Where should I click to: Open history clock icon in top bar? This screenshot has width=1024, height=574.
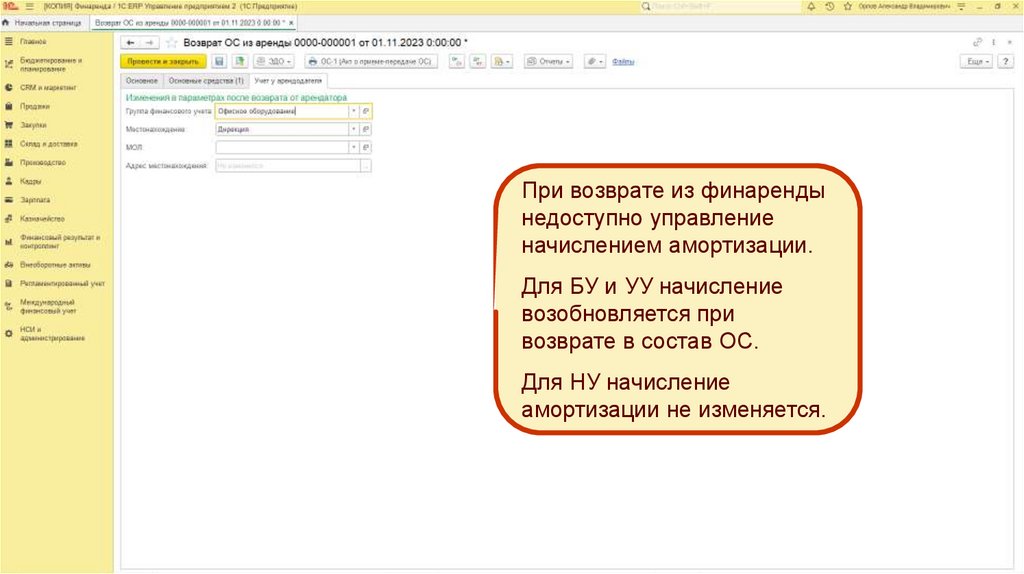coord(830,6)
